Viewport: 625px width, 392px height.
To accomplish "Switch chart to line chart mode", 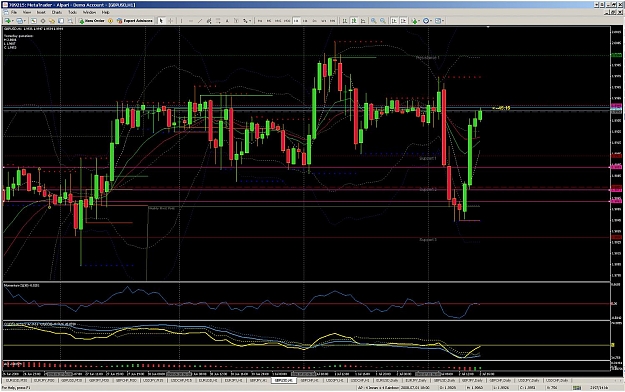I will tap(363, 20).
